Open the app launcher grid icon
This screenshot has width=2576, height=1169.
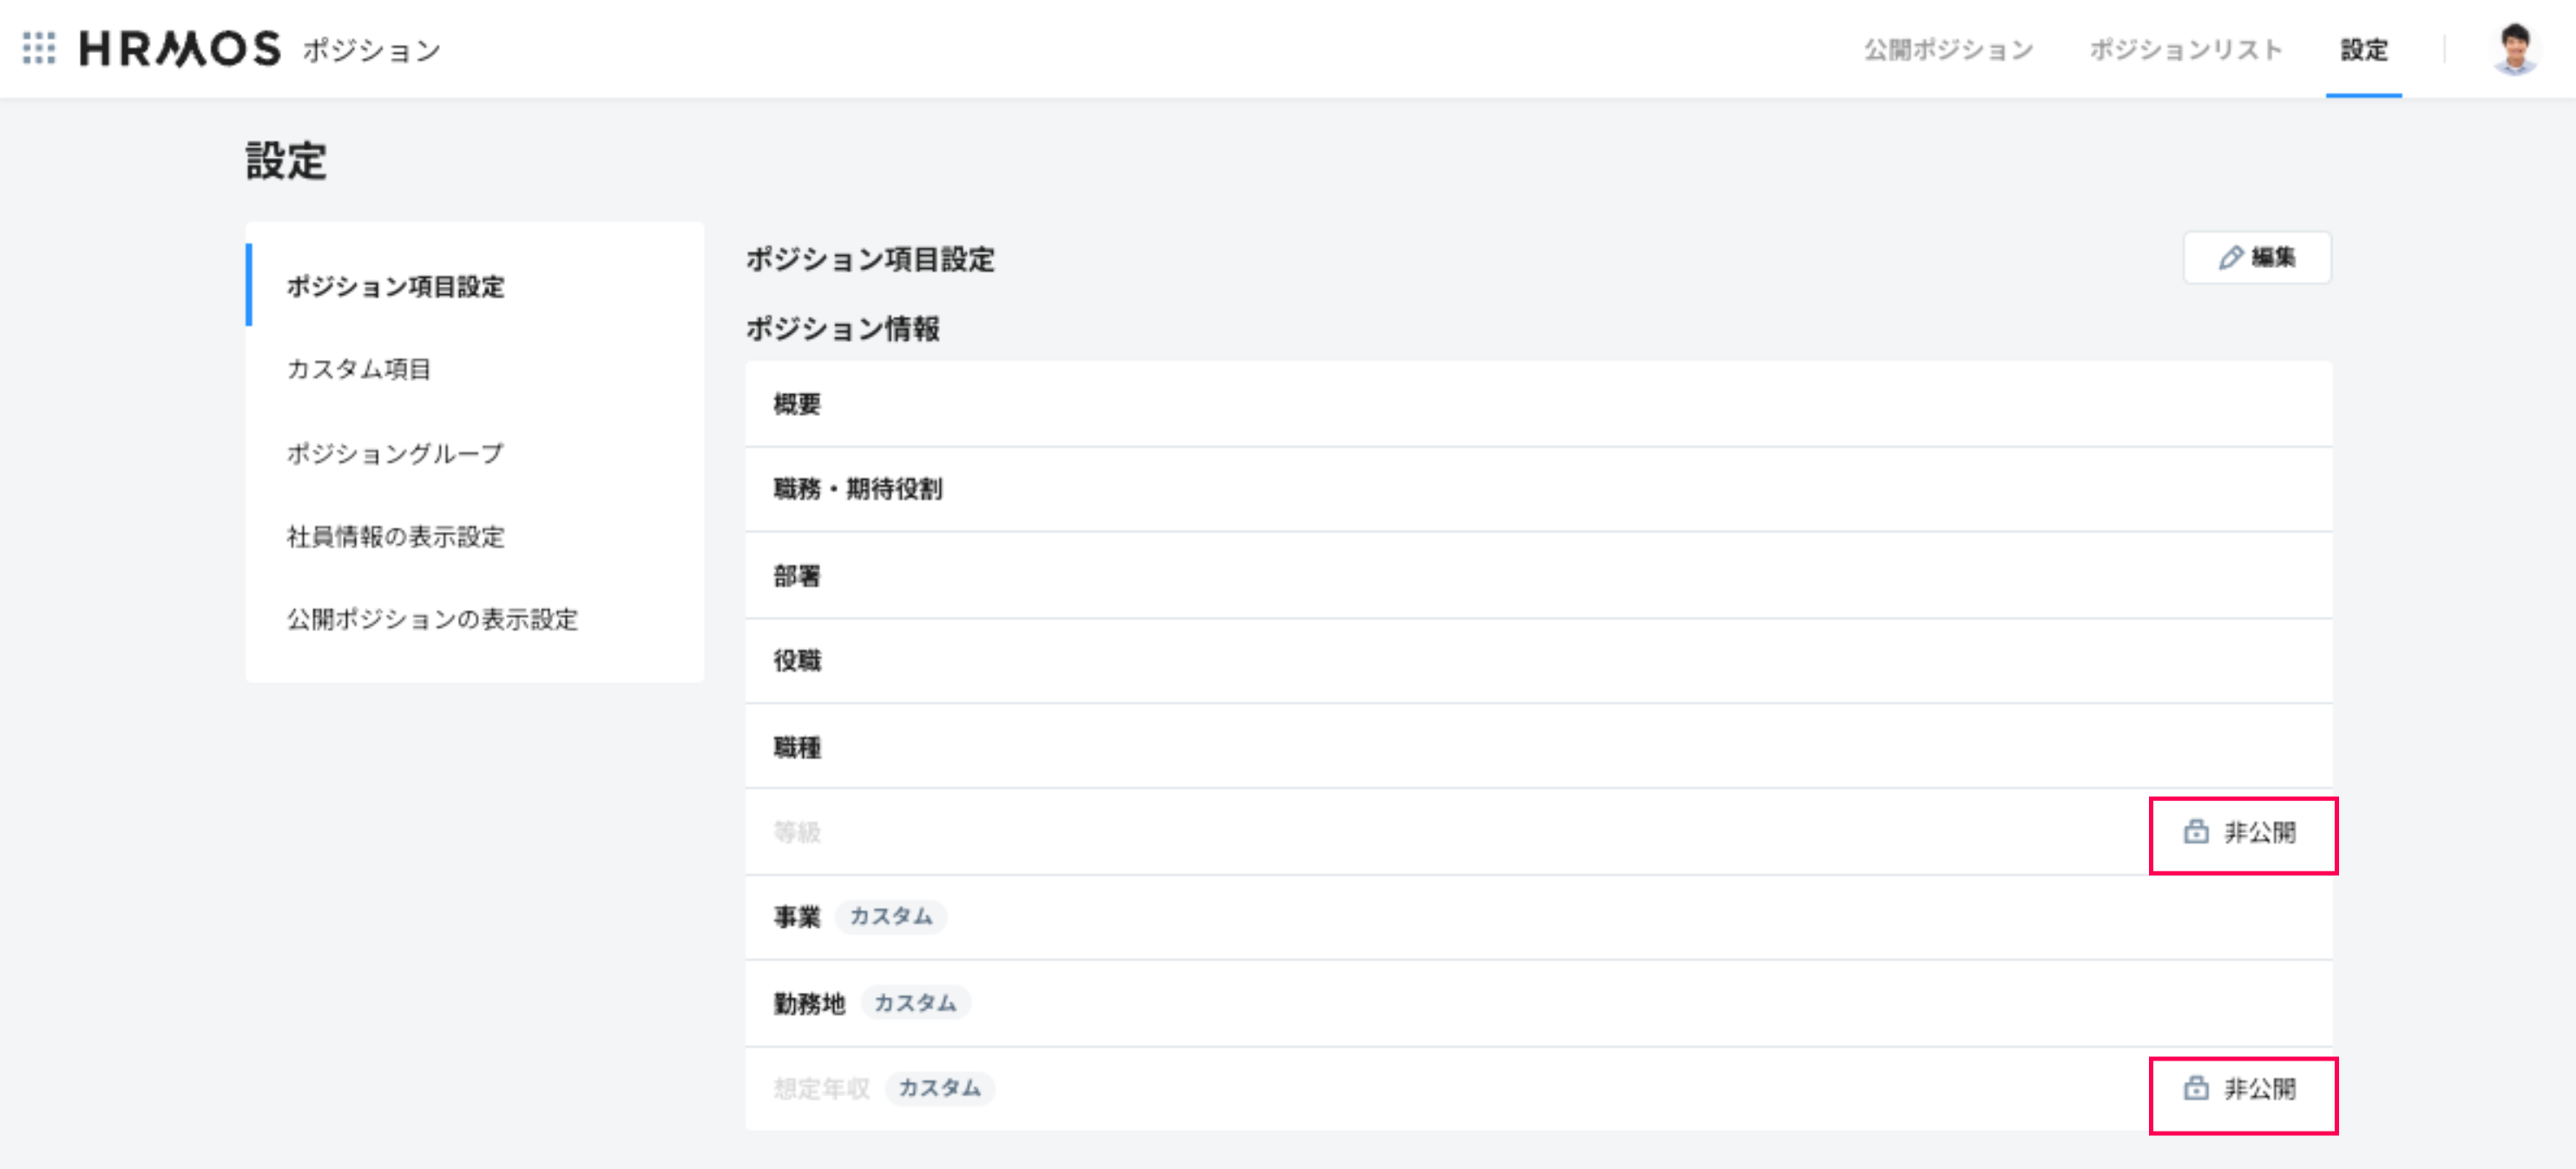pyautogui.click(x=39, y=48)
